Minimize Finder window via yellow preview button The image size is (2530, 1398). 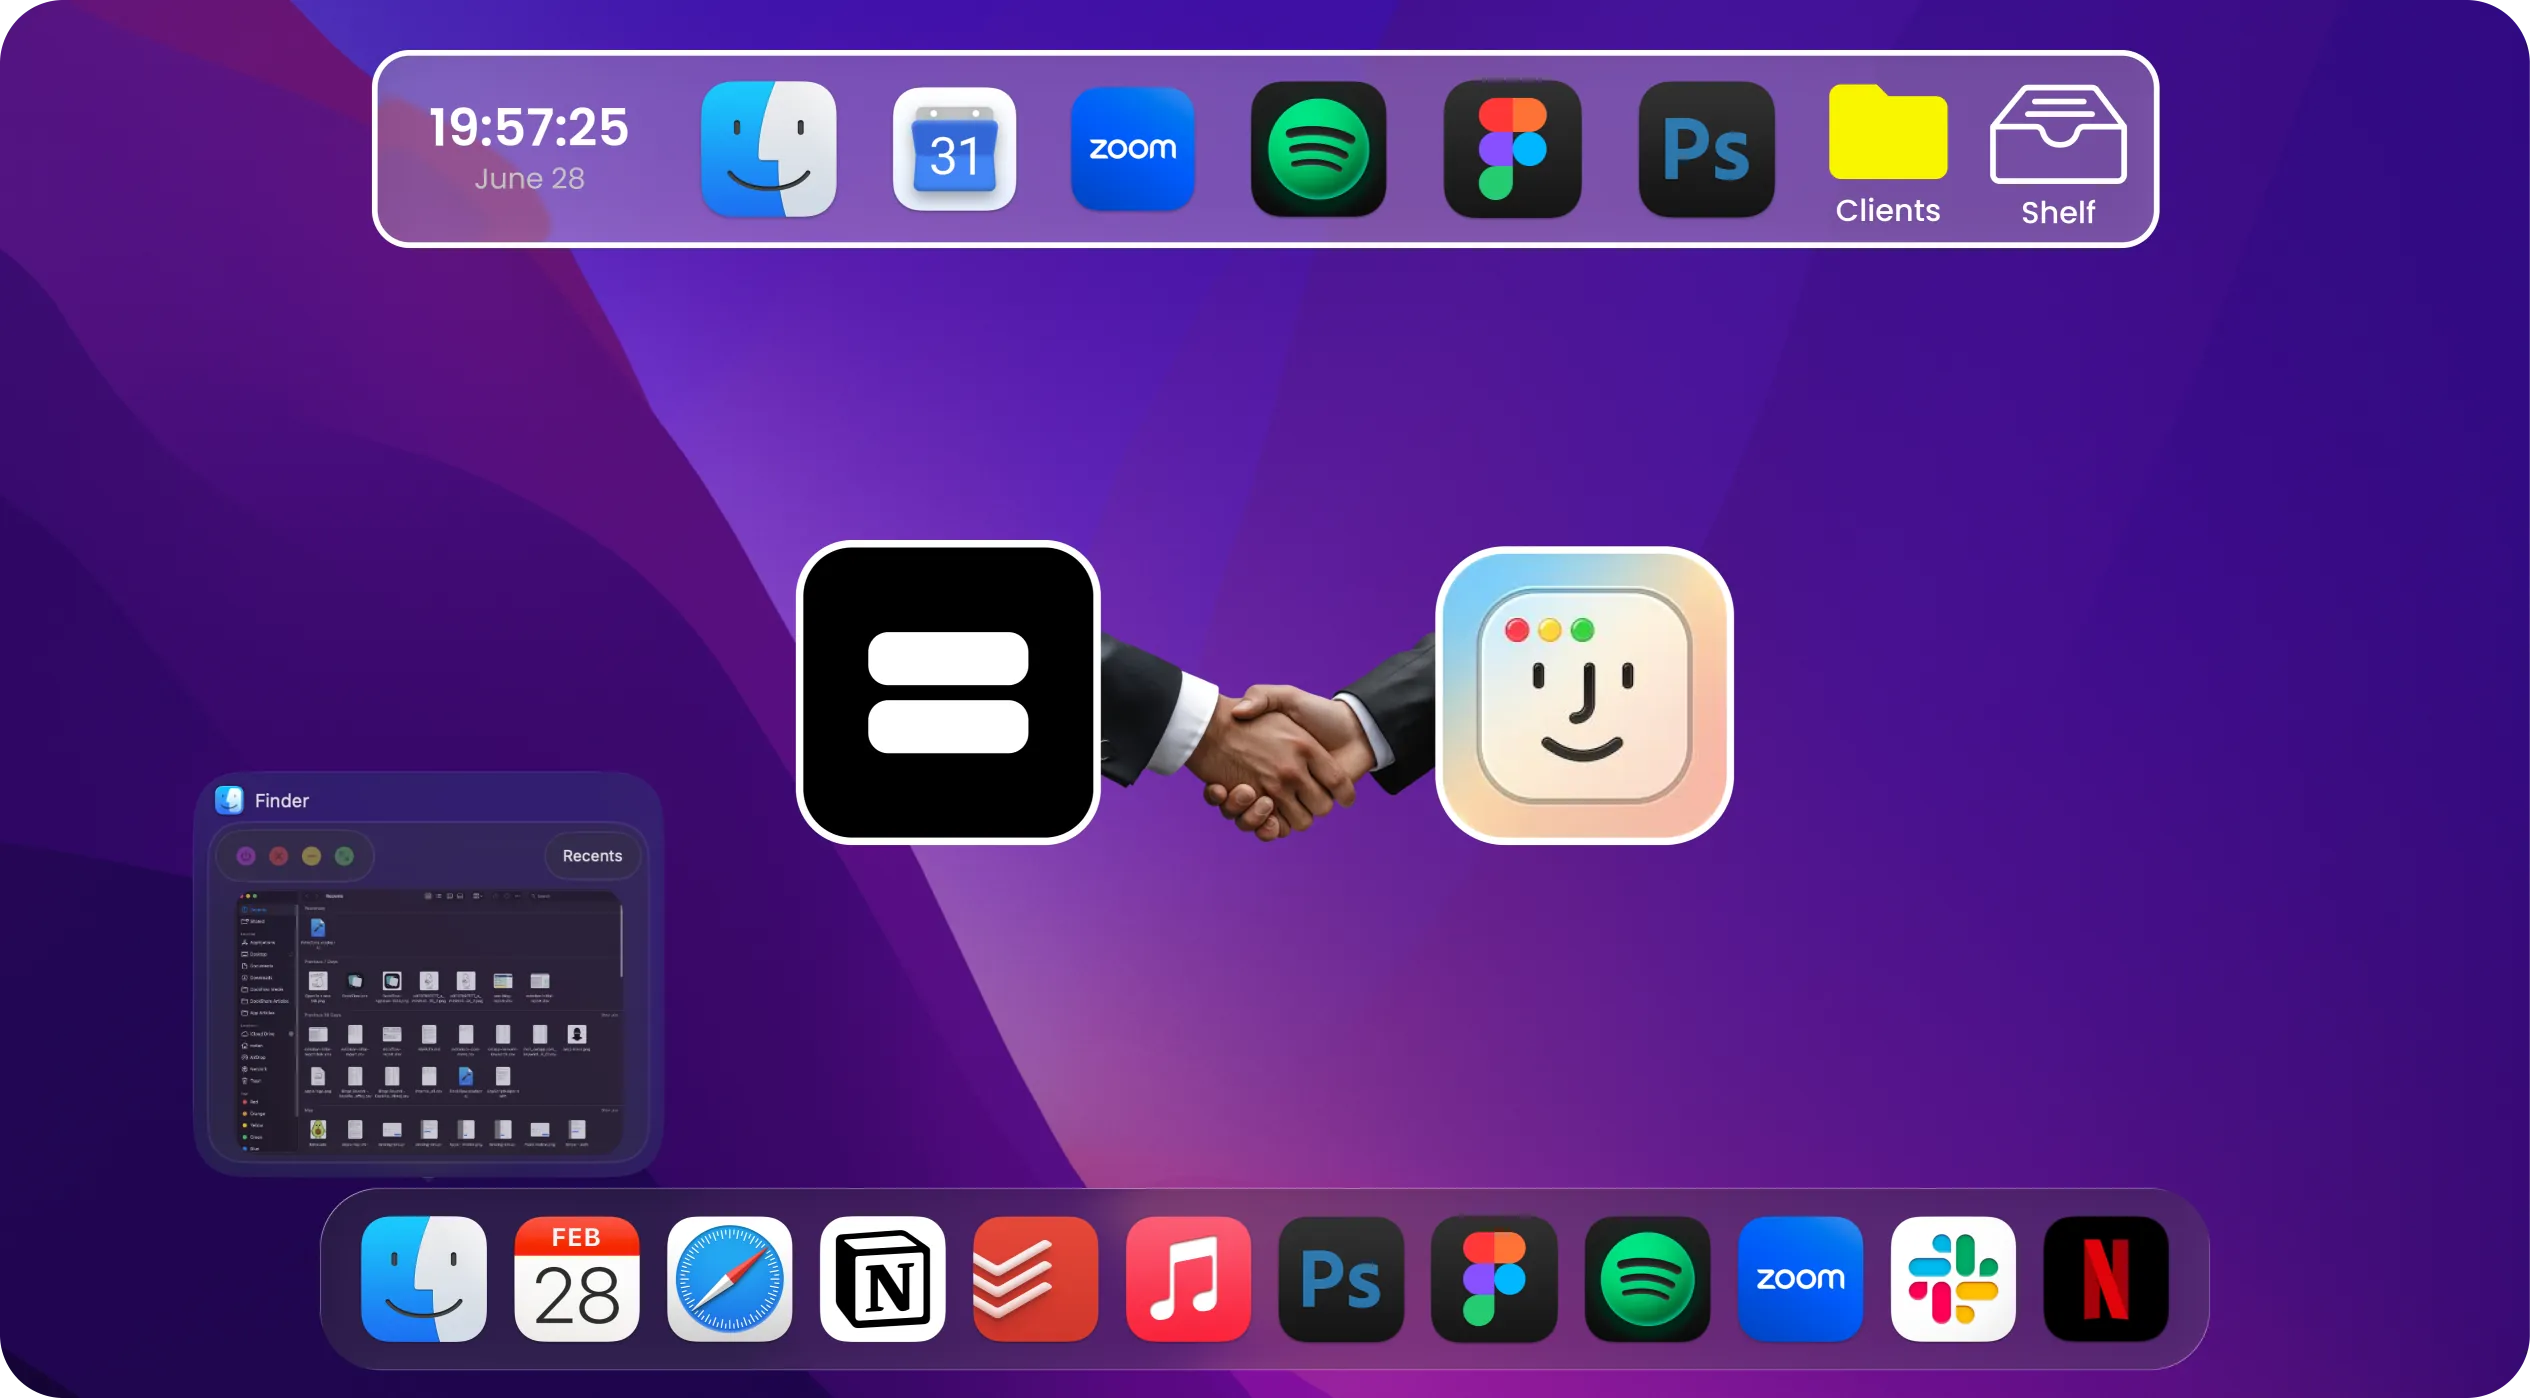(x=312, y=856)
